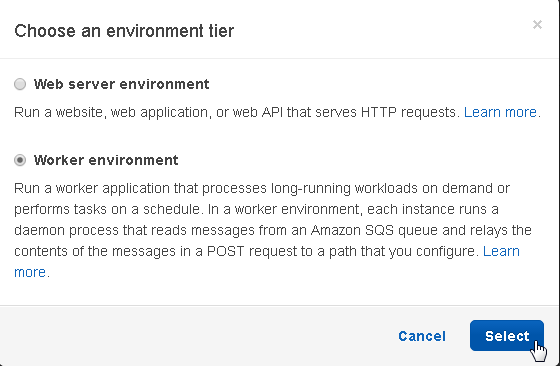Screen dimensions: 560x366
Task: Dismiss dialog using the X icon
Action: coord(537,25)
